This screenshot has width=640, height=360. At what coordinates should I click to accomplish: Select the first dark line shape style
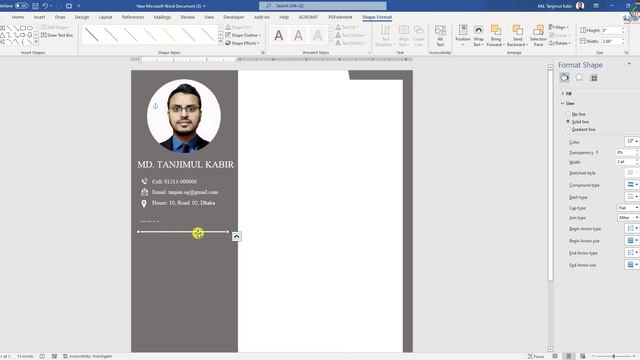coord(92,35)
